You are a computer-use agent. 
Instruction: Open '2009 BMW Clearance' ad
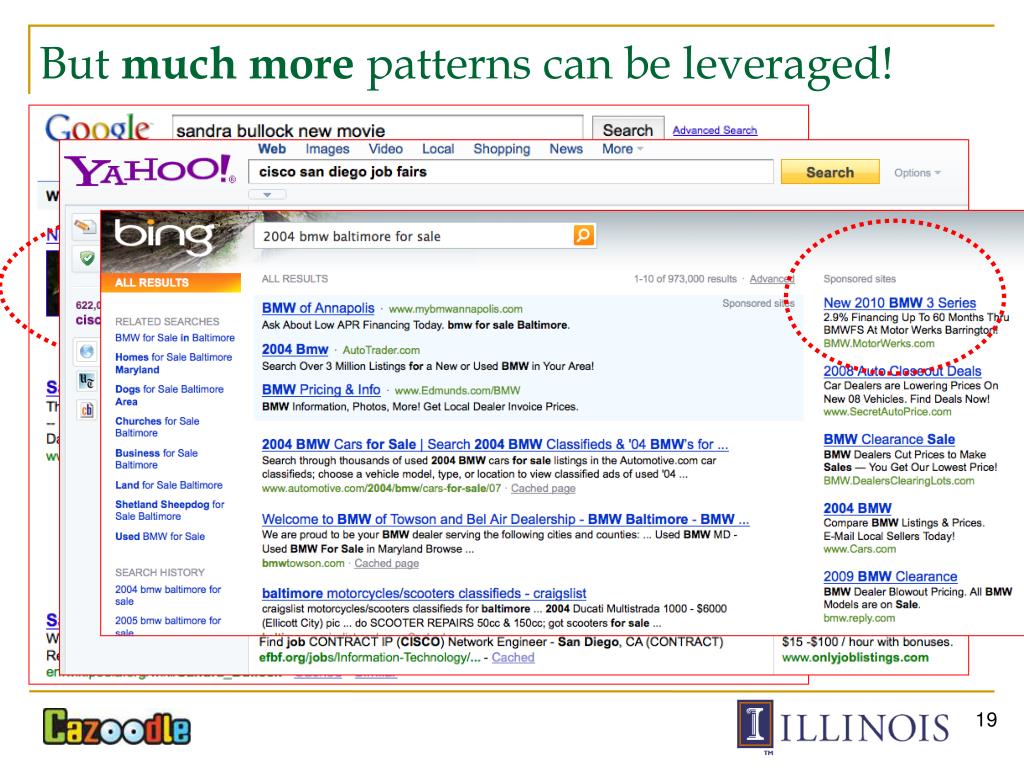pos(890,577)
